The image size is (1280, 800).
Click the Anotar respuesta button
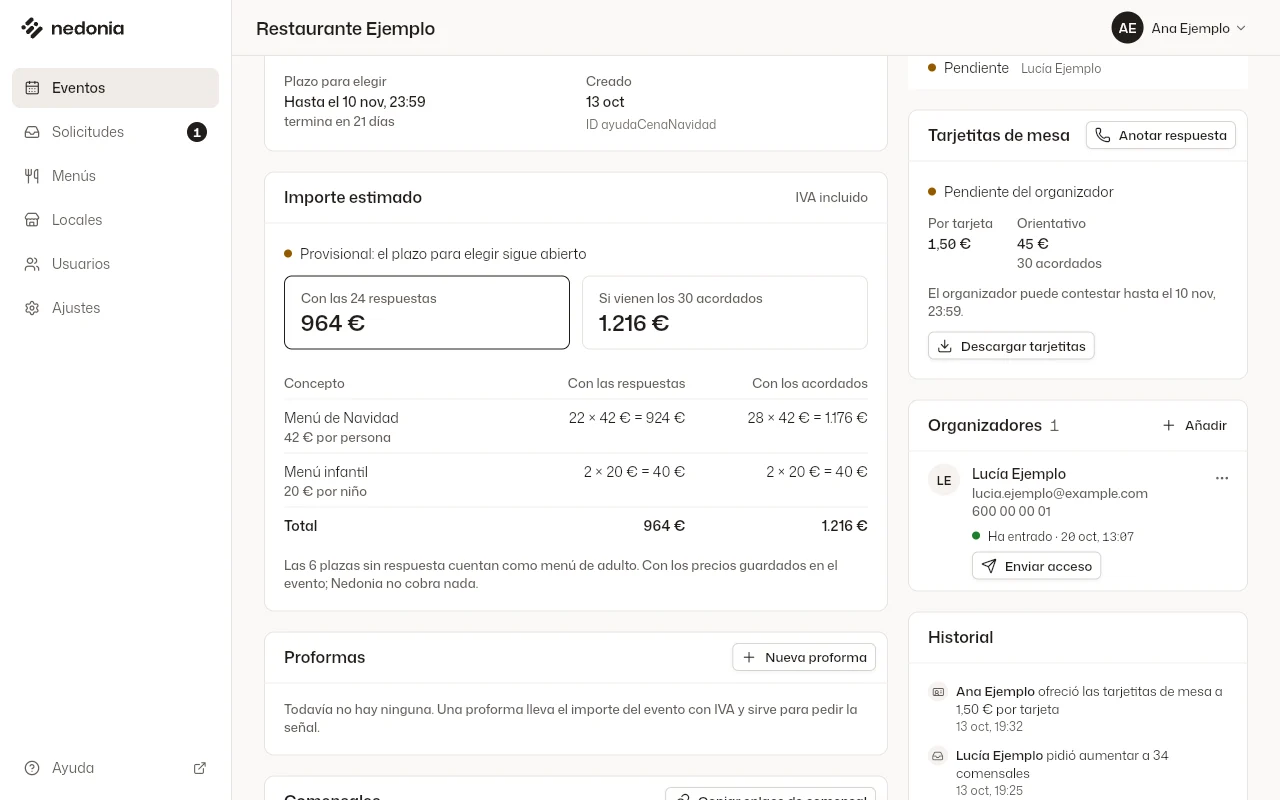[x=1161, y=135]
